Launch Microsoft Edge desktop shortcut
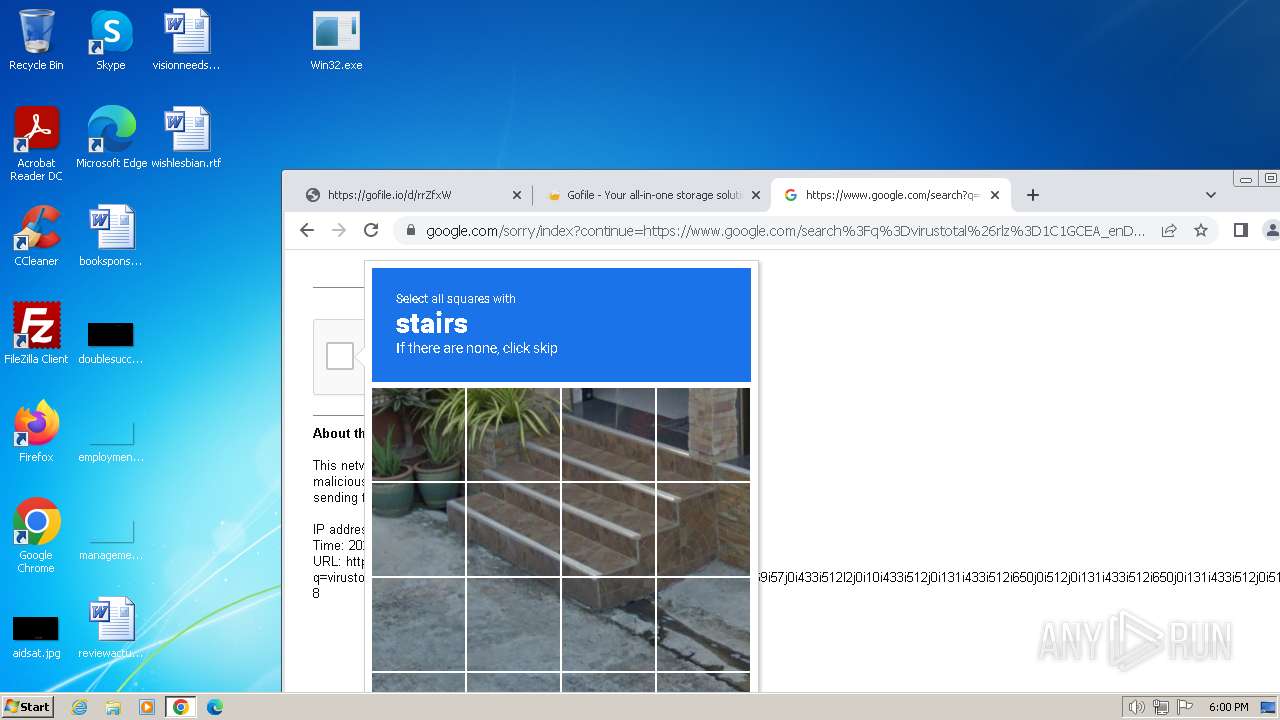This screenshot has width=1280, height=720. point(111,138)
